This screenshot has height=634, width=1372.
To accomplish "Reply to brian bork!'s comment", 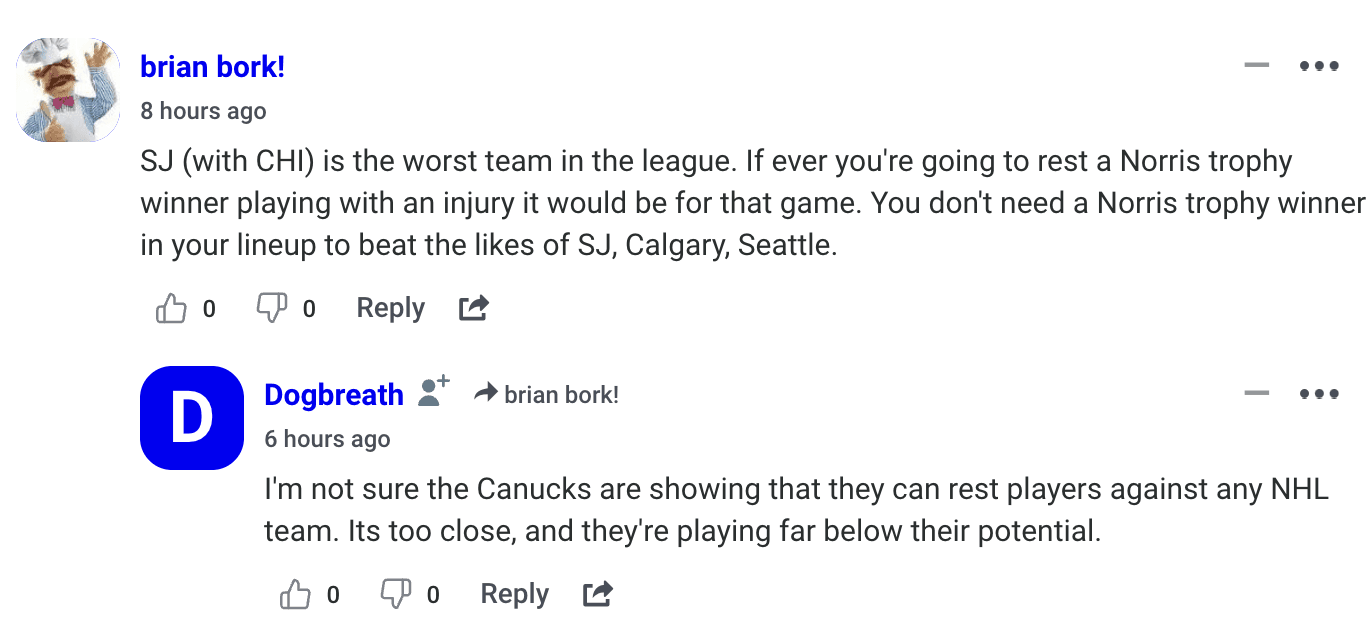I will pos(390,309).
